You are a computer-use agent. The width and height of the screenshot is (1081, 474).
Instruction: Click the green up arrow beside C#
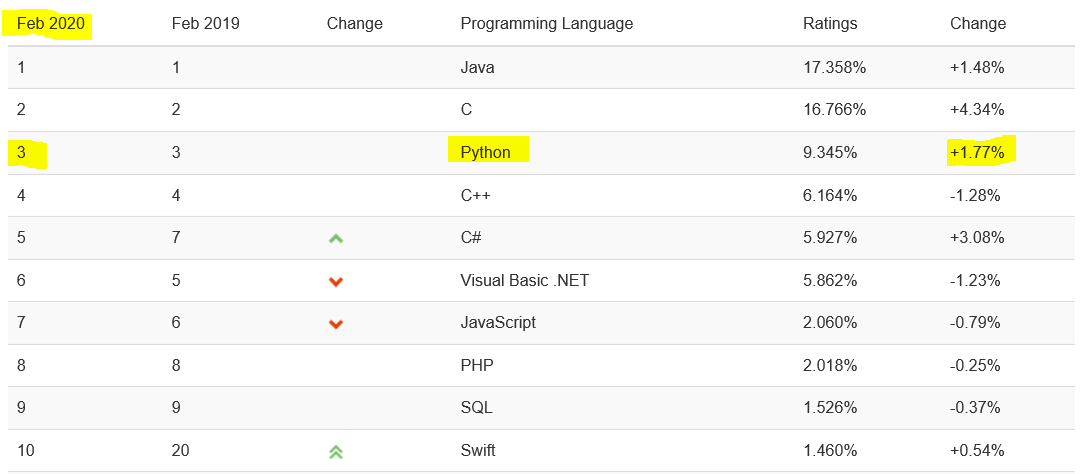336,238
